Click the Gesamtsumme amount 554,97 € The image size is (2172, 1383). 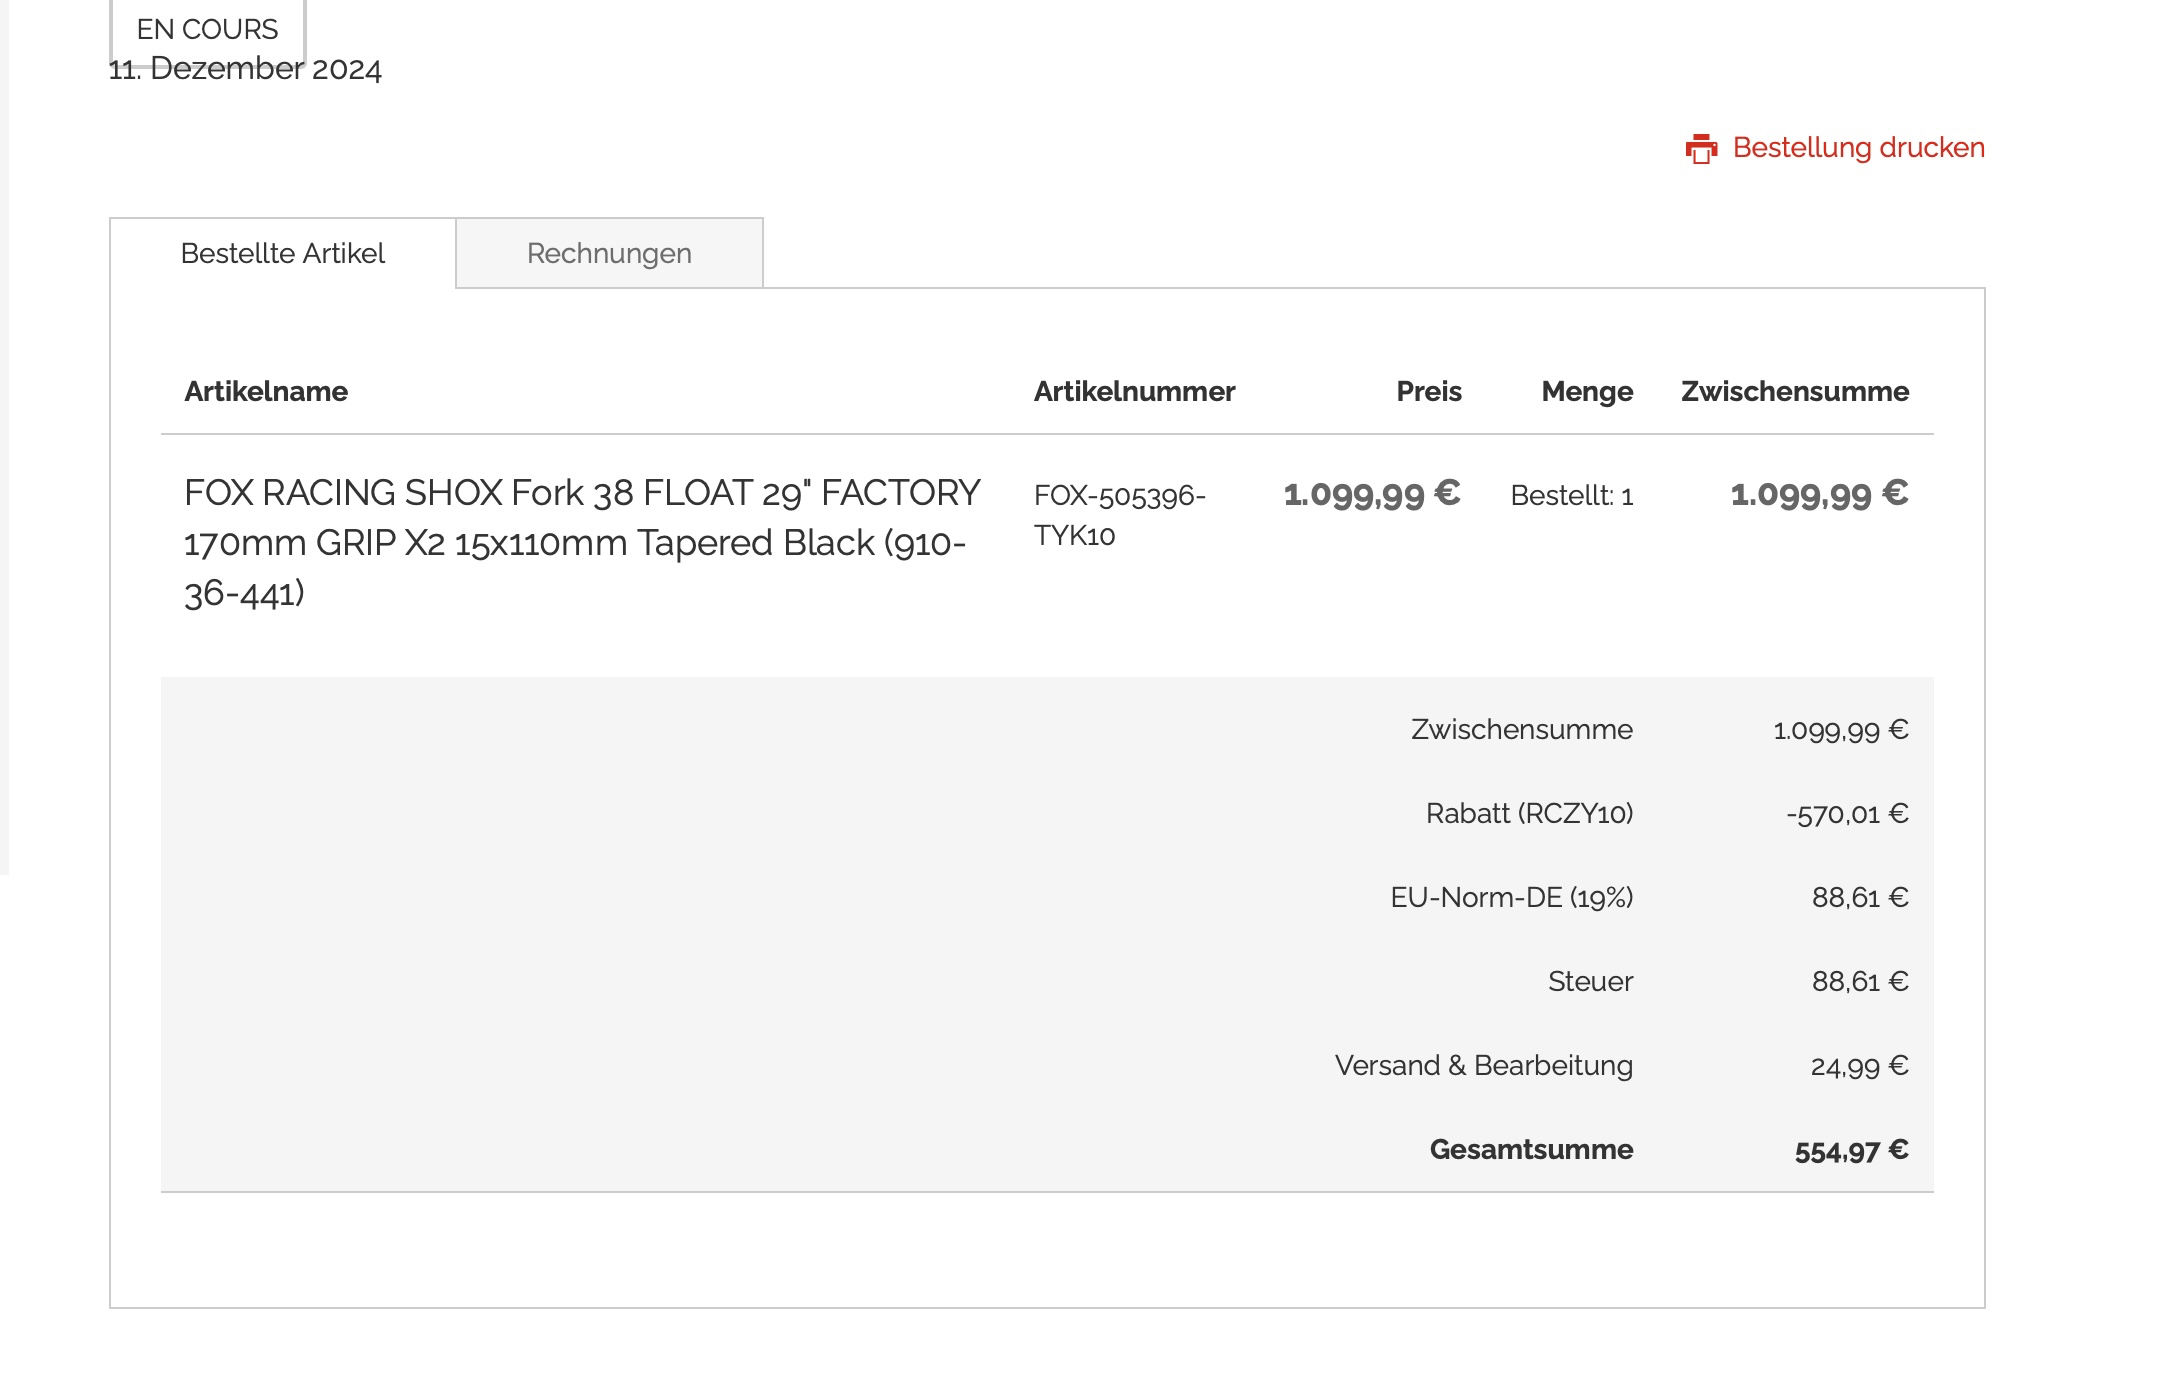click(1851, 1151)
